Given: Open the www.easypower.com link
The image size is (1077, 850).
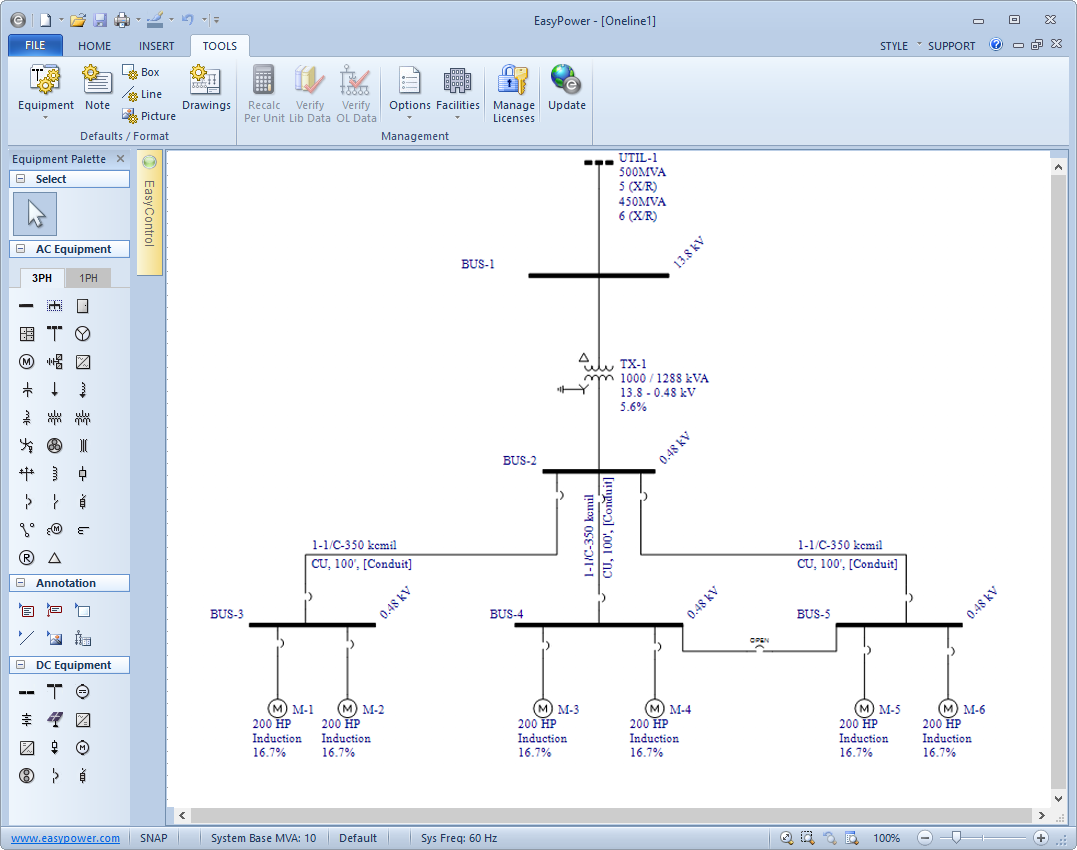Looking at the screenshot, I should pos(66,838).
